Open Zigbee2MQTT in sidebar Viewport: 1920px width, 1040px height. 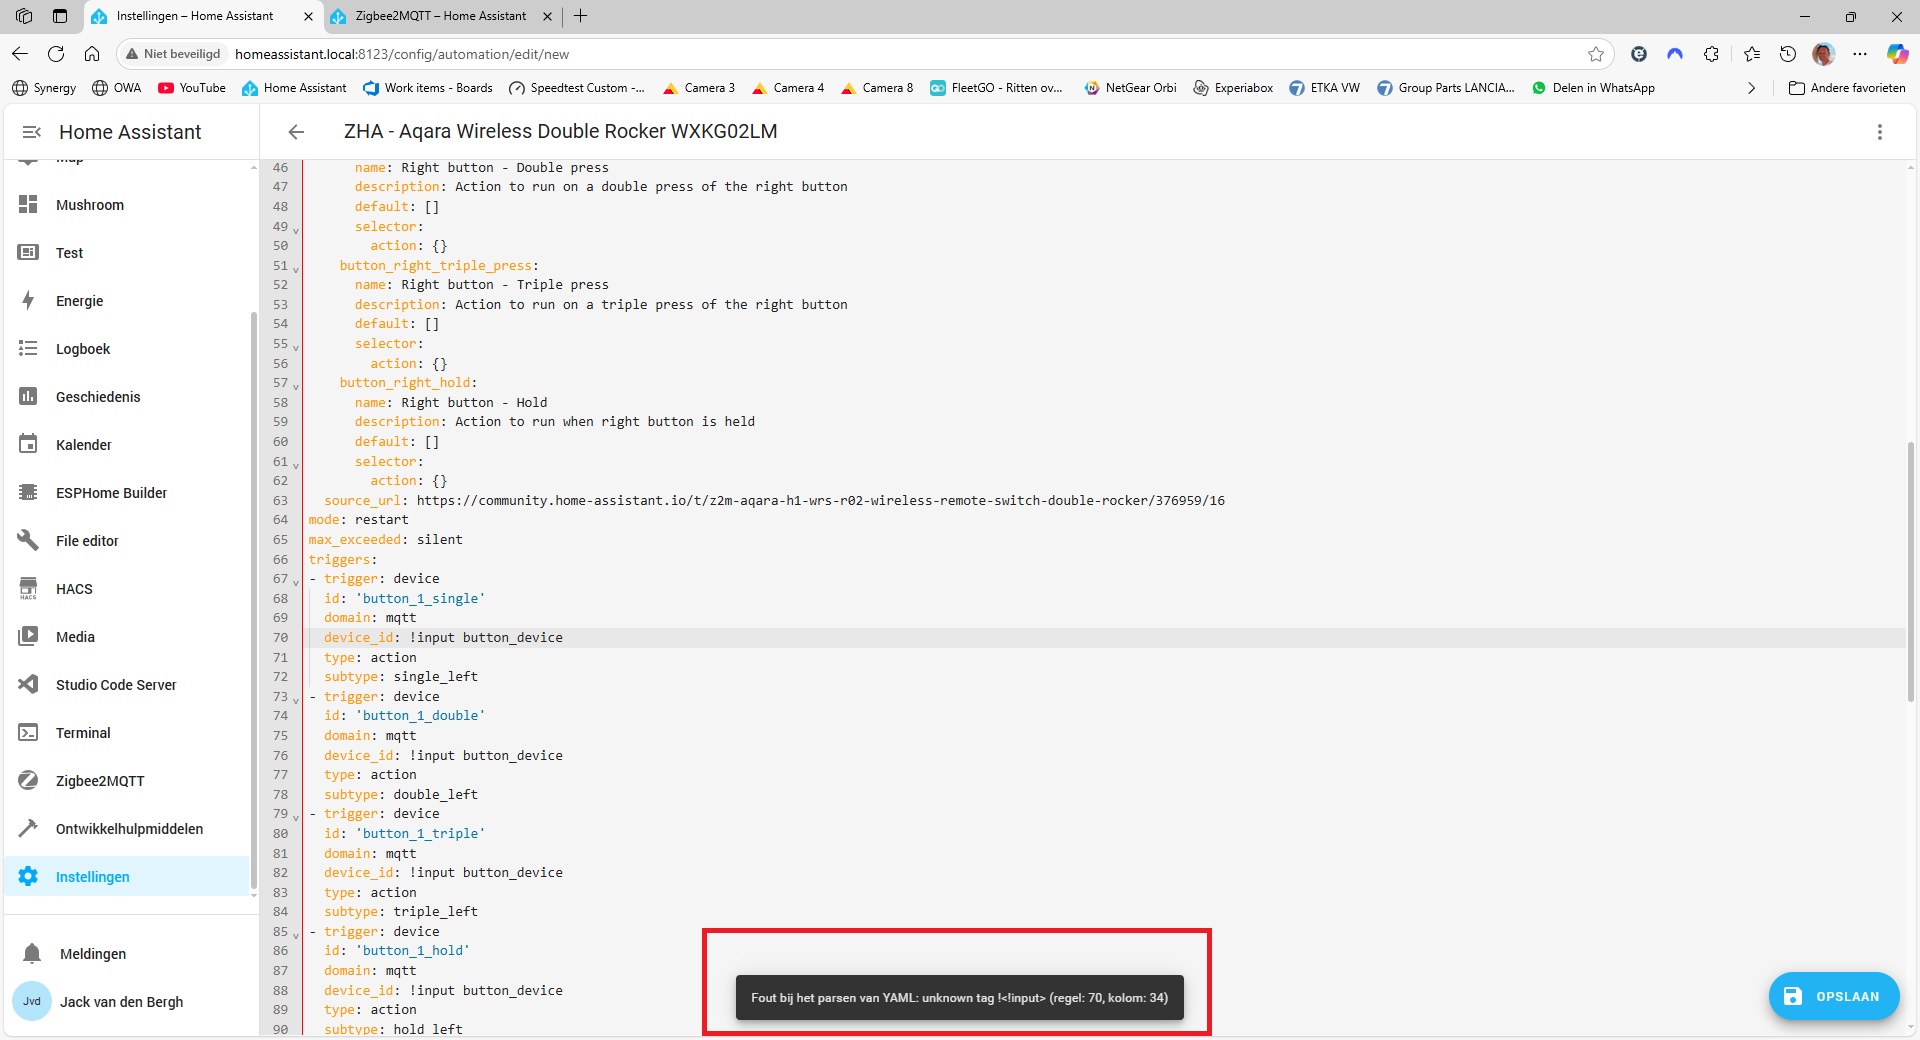[127, 781]
